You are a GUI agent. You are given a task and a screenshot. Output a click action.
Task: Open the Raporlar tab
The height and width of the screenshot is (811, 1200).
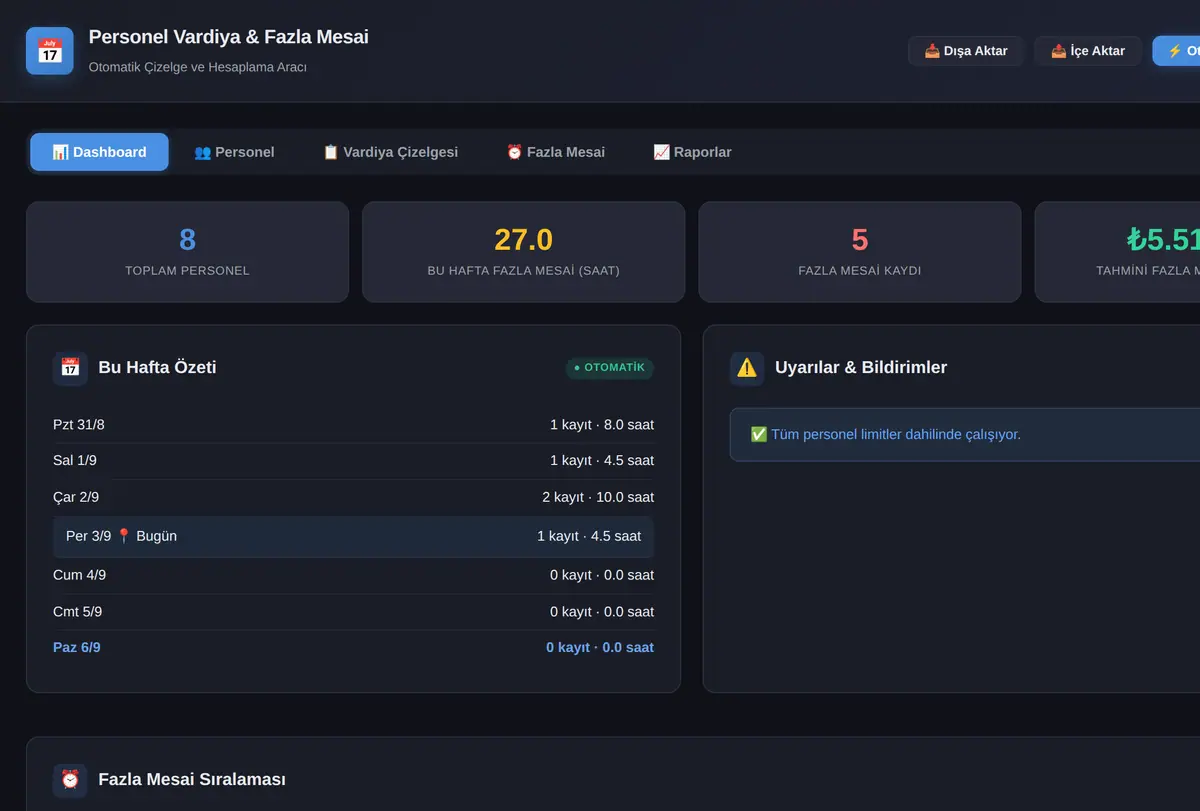(692, 152)
